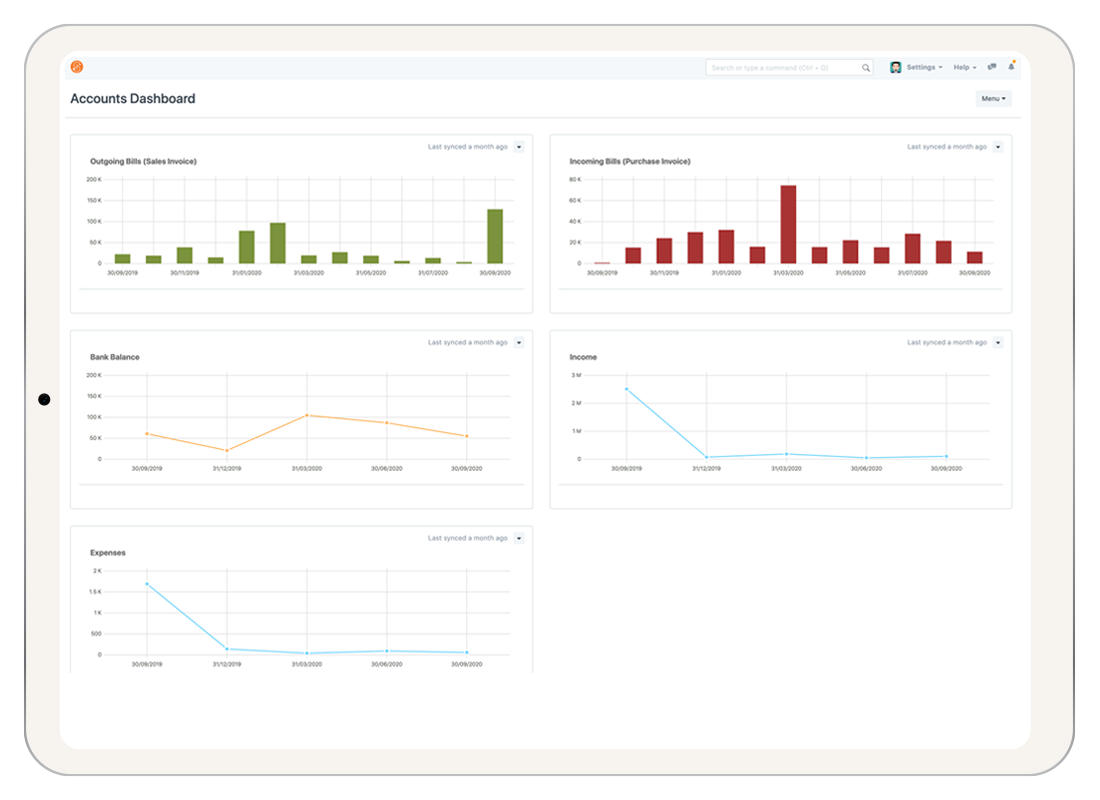Viewport: 1100px width, 800px height.
Task: Click Income 'Last synced a month ago' text
Action: tap(947, 343)
